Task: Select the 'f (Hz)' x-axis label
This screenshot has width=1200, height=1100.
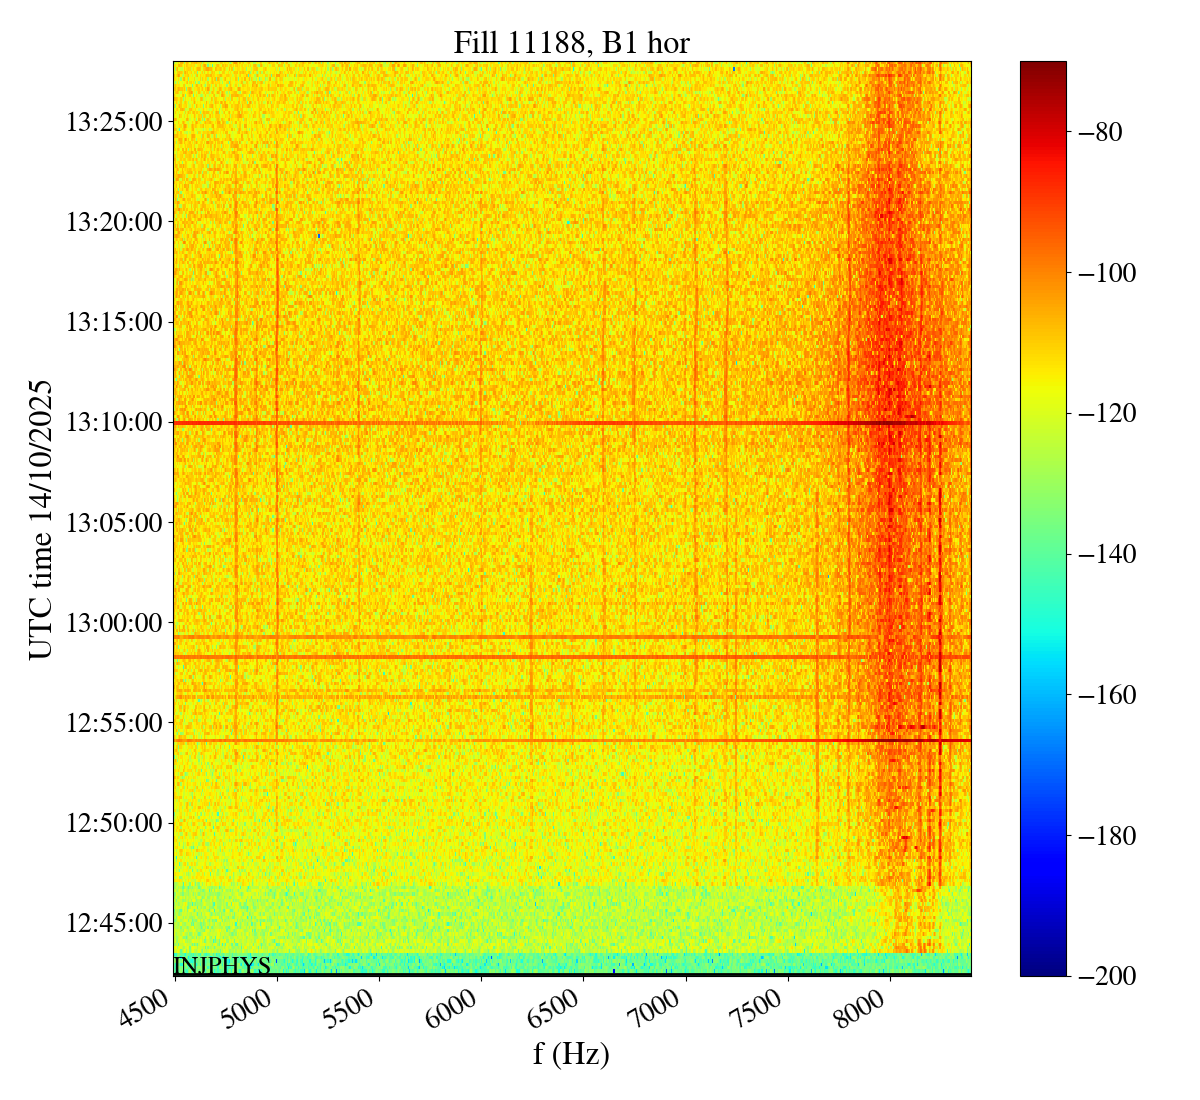Action: pos(571,1053)
